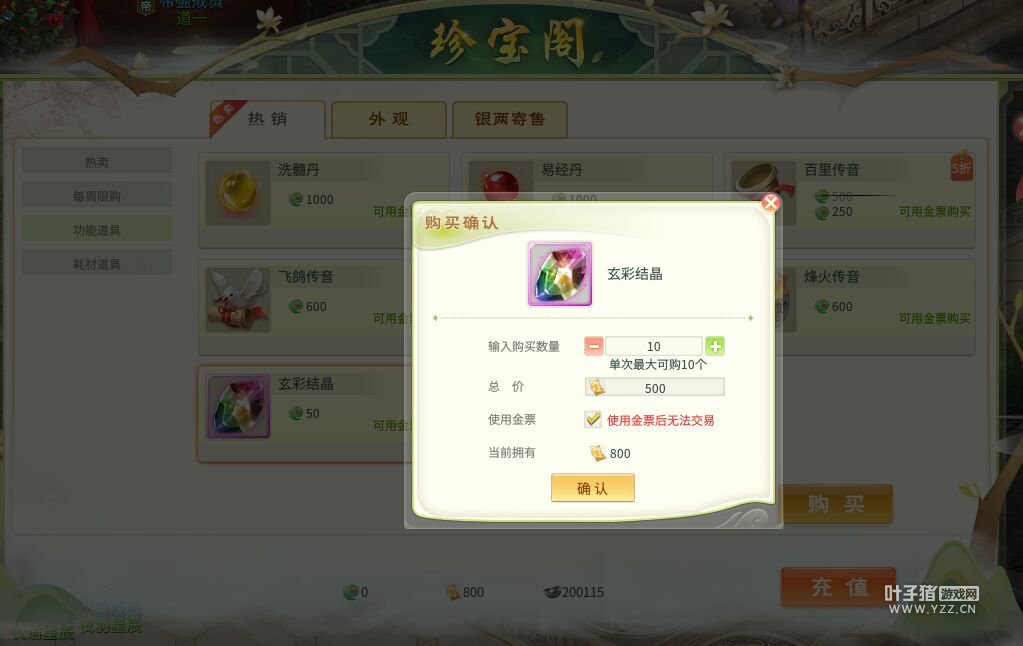Image resolution: width=1023 pixels, height=646 pixels.
Task: Click the gold ticket icon in total price
Action: tap(596, 388)
